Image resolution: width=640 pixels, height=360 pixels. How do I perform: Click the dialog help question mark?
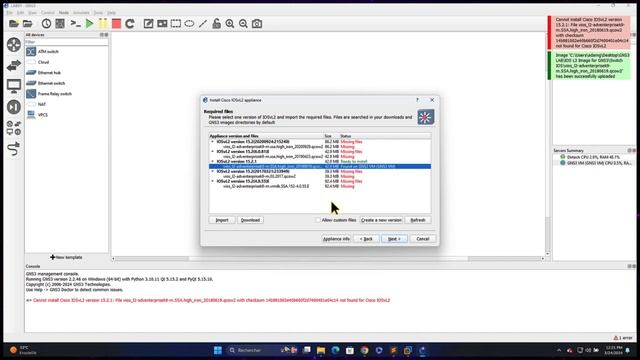coord(417,100)
